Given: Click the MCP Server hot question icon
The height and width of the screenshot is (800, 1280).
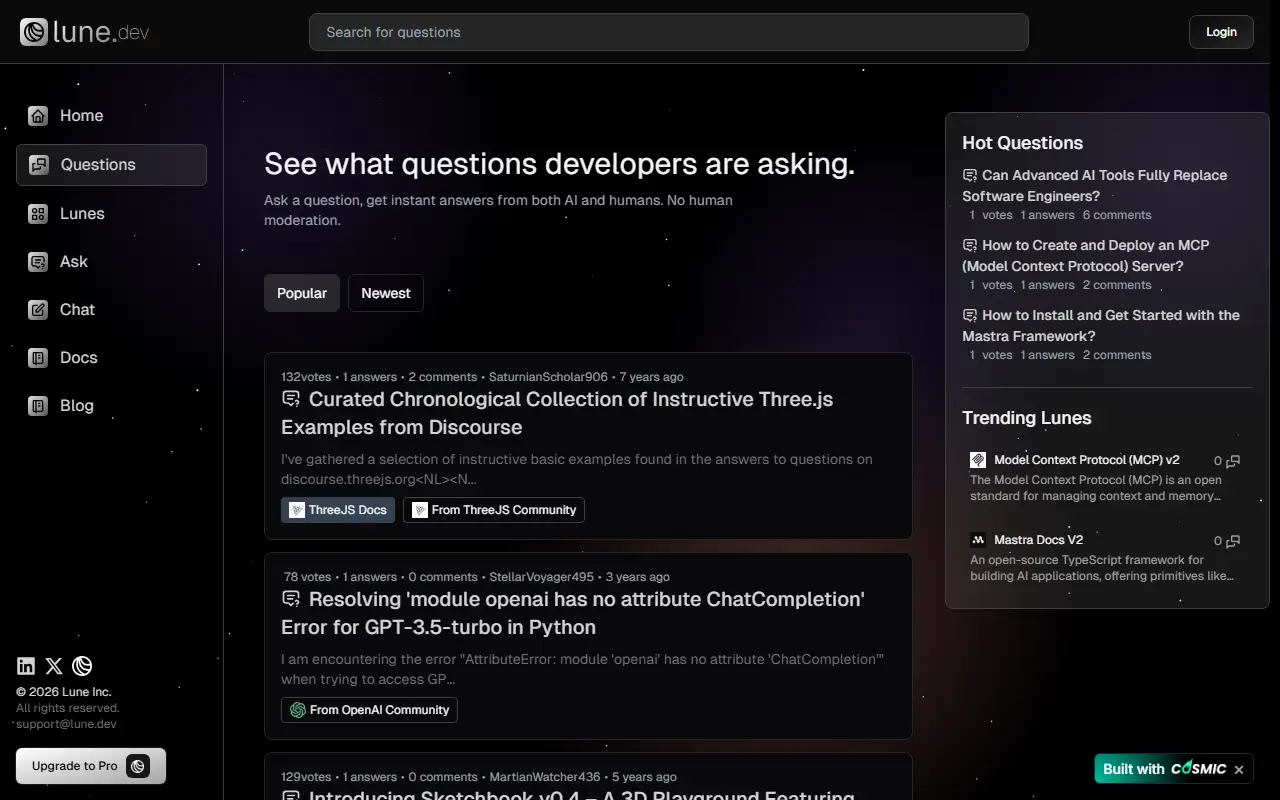Looking at the screenshot, I should pos(970,245).
